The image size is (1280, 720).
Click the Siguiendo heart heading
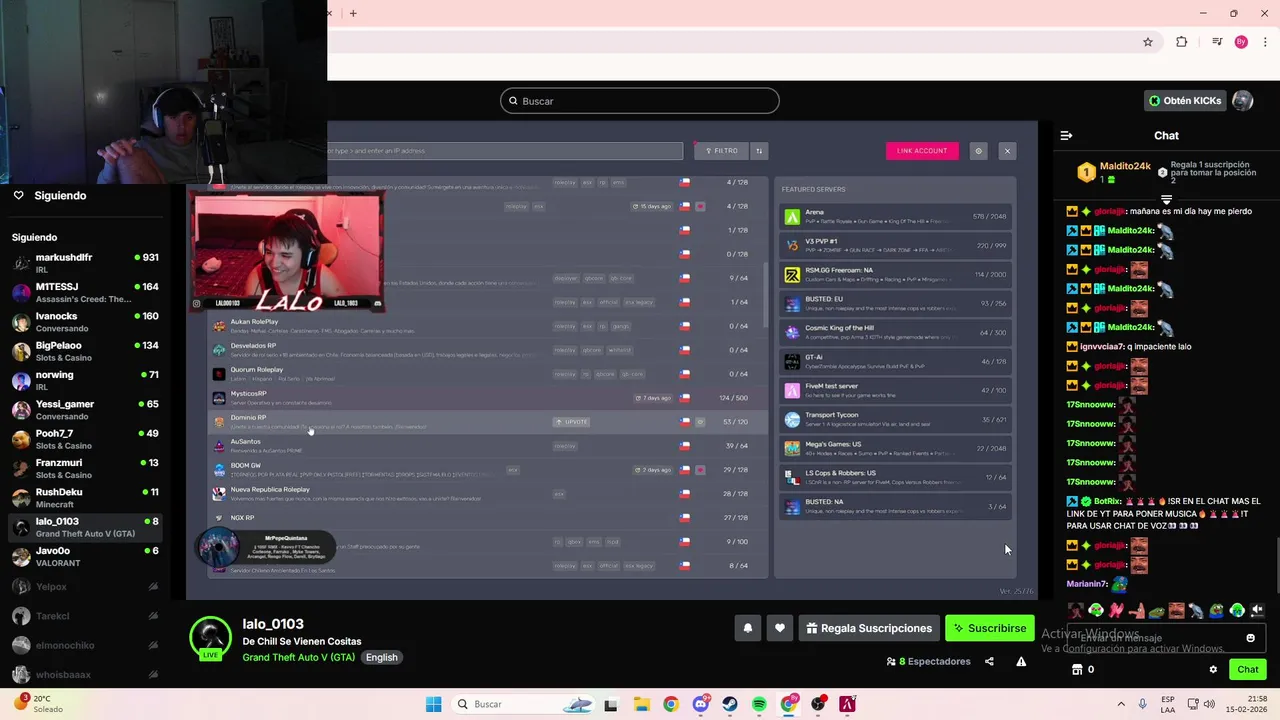tap(50, 195)
